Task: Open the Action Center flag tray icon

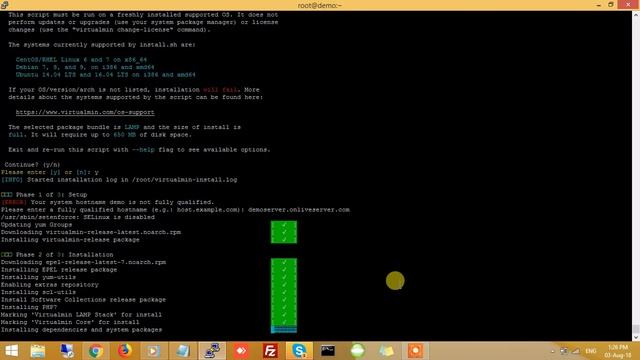Action: tap(564, 351)
